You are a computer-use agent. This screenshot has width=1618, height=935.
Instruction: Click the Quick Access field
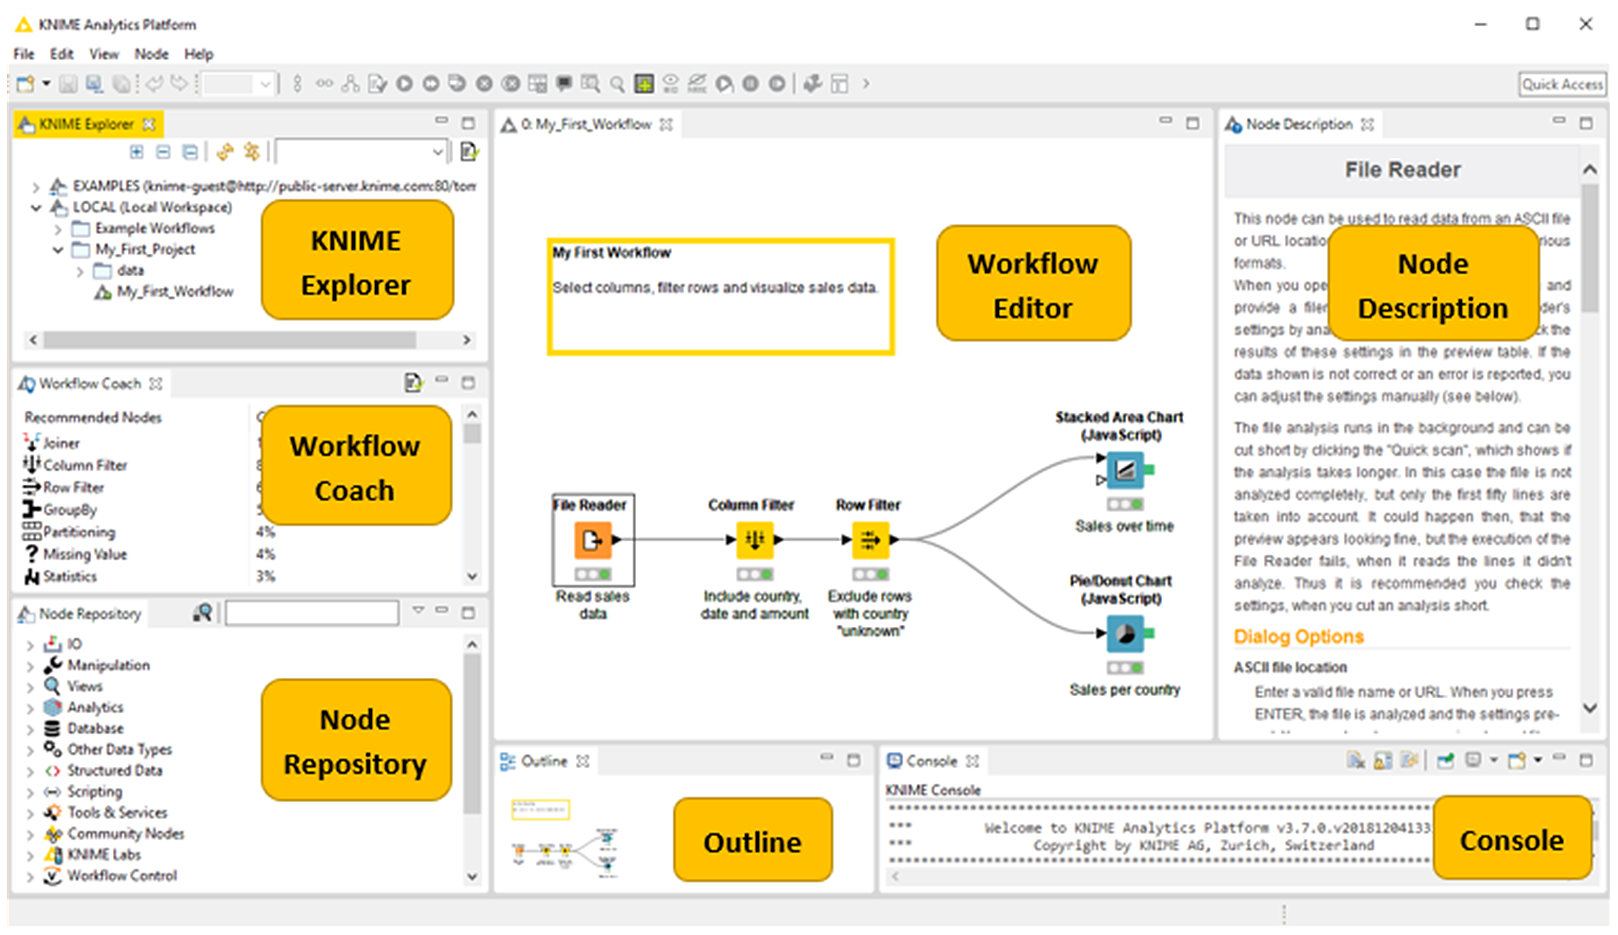[x=1562, y=84]
